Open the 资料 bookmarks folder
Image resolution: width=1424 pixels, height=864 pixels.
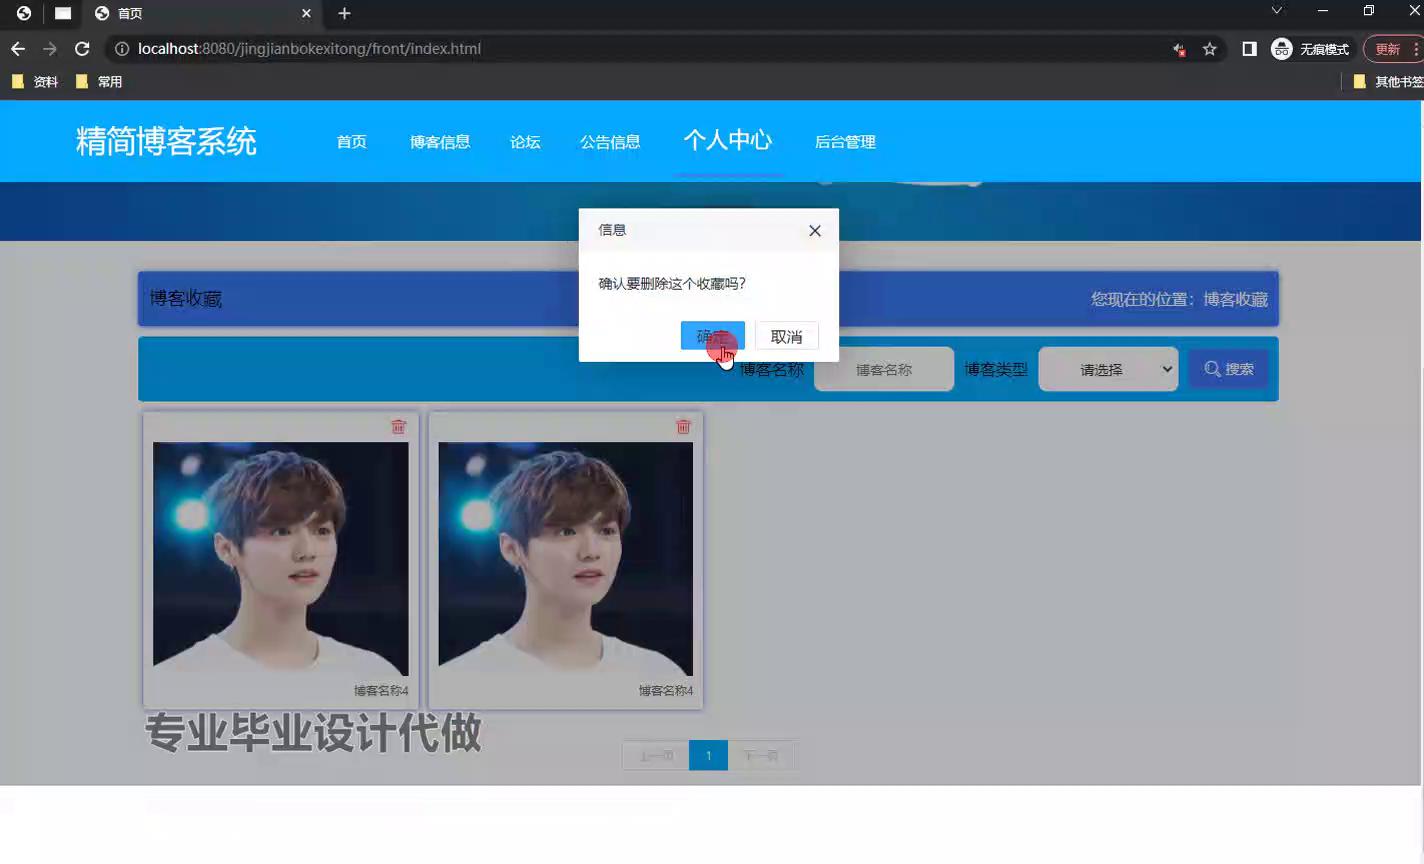click(35, 82)
